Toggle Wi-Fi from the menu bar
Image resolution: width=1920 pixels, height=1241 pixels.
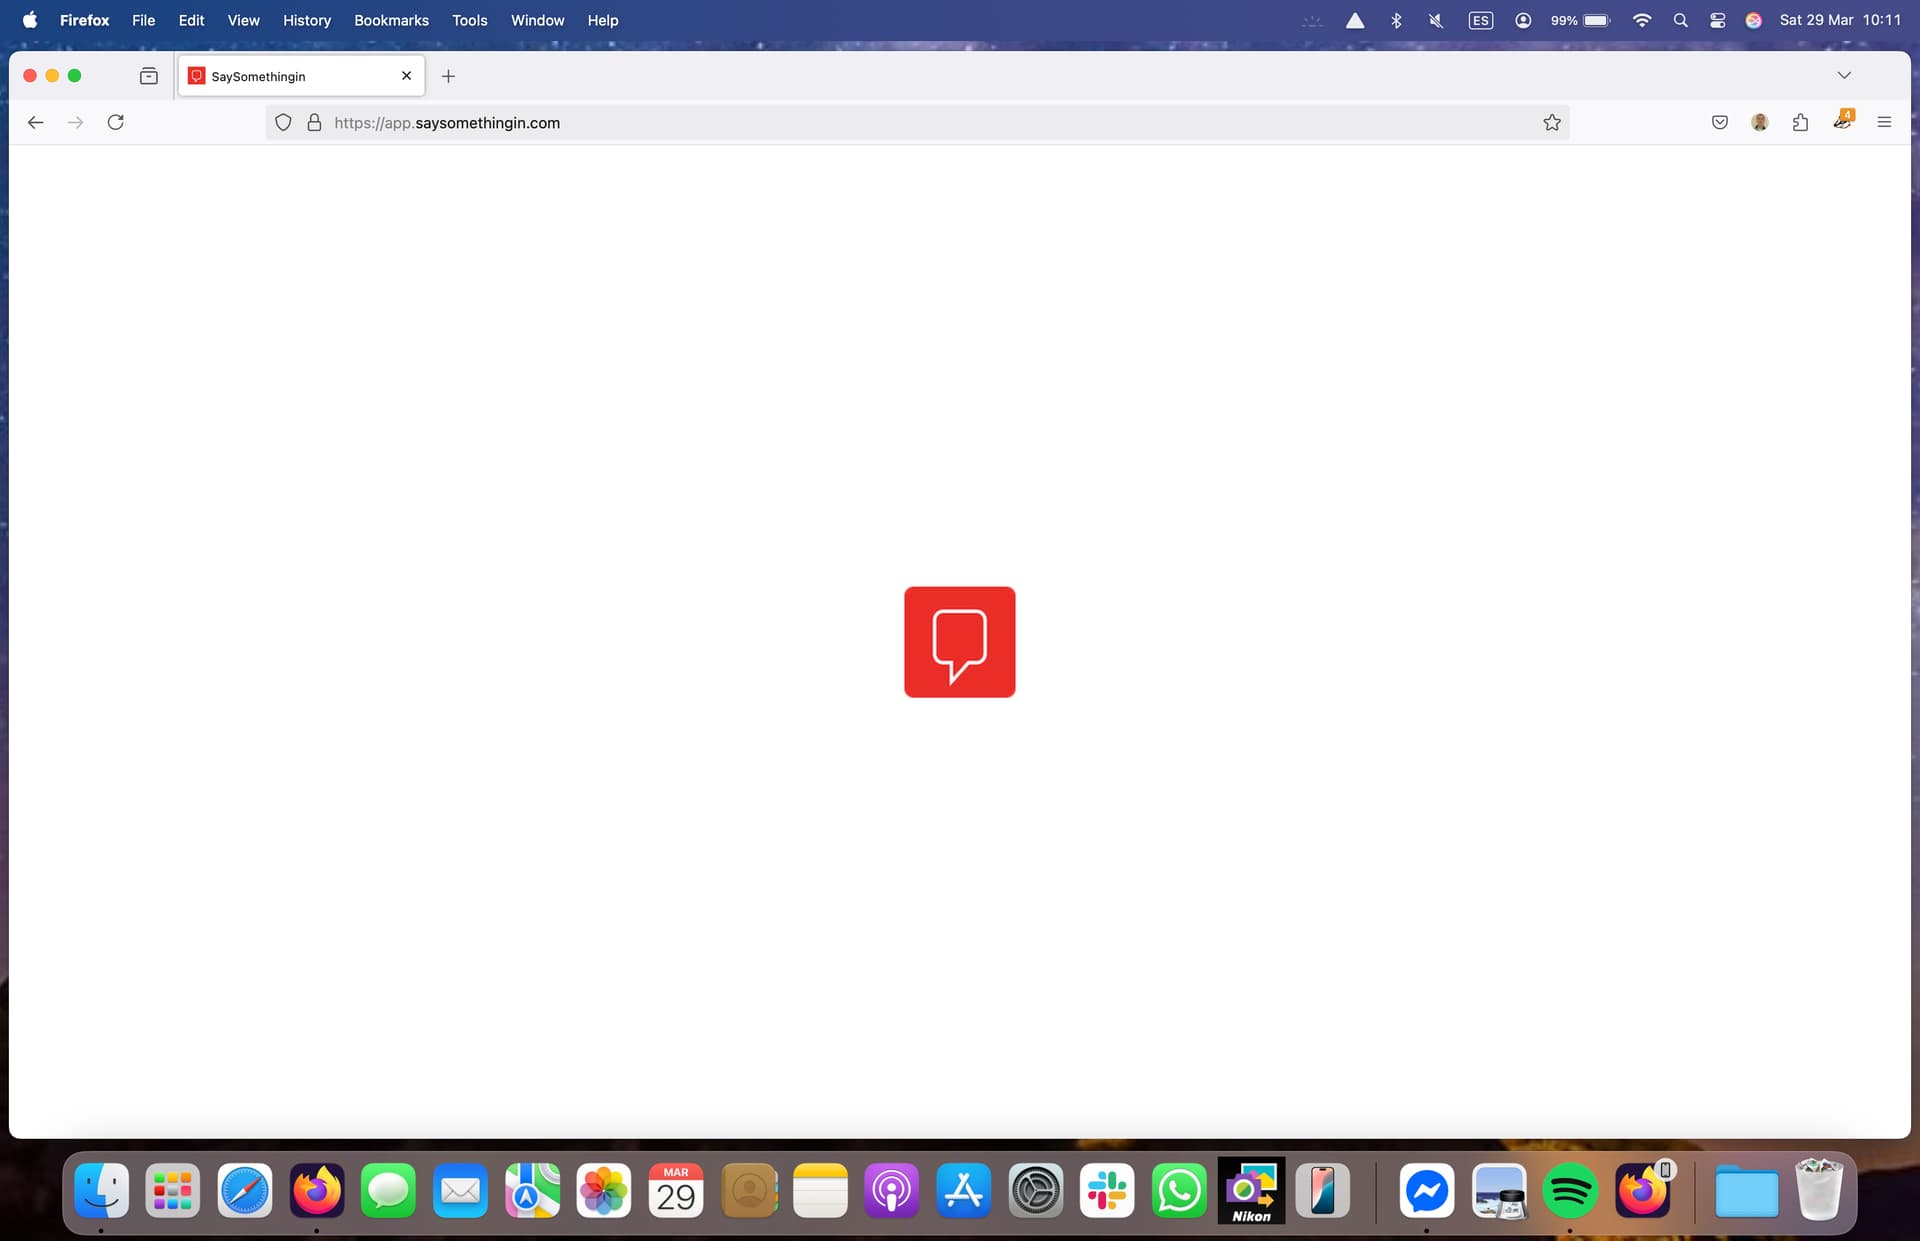pos(1641,20)
